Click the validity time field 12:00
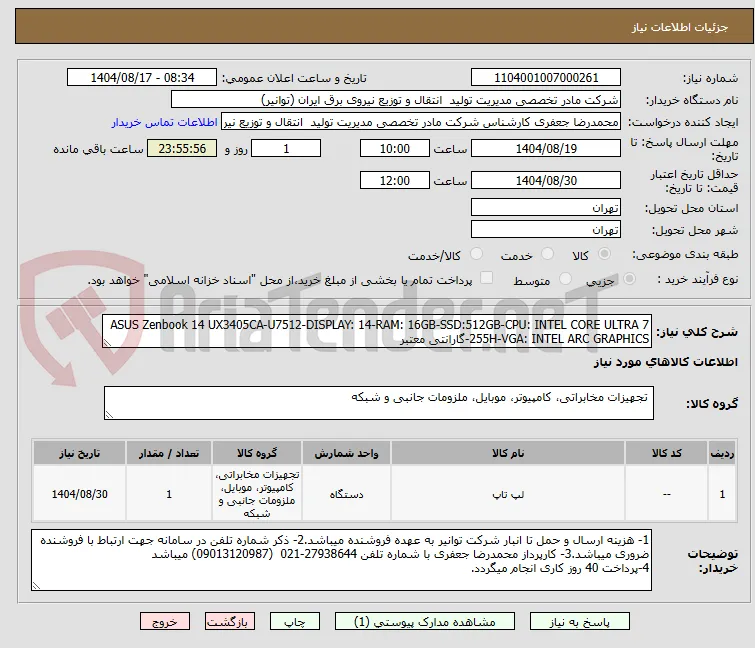This screenshot has width=755, height=648. pos(394,181)
